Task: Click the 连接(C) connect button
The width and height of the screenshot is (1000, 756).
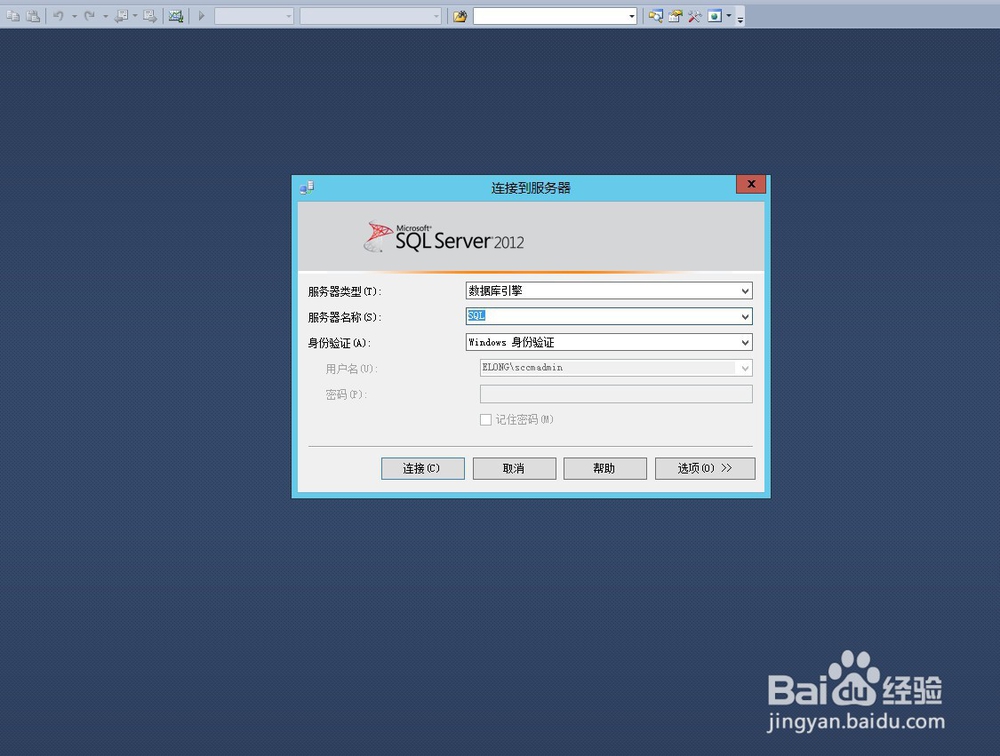Action: [x=423, y=468]
